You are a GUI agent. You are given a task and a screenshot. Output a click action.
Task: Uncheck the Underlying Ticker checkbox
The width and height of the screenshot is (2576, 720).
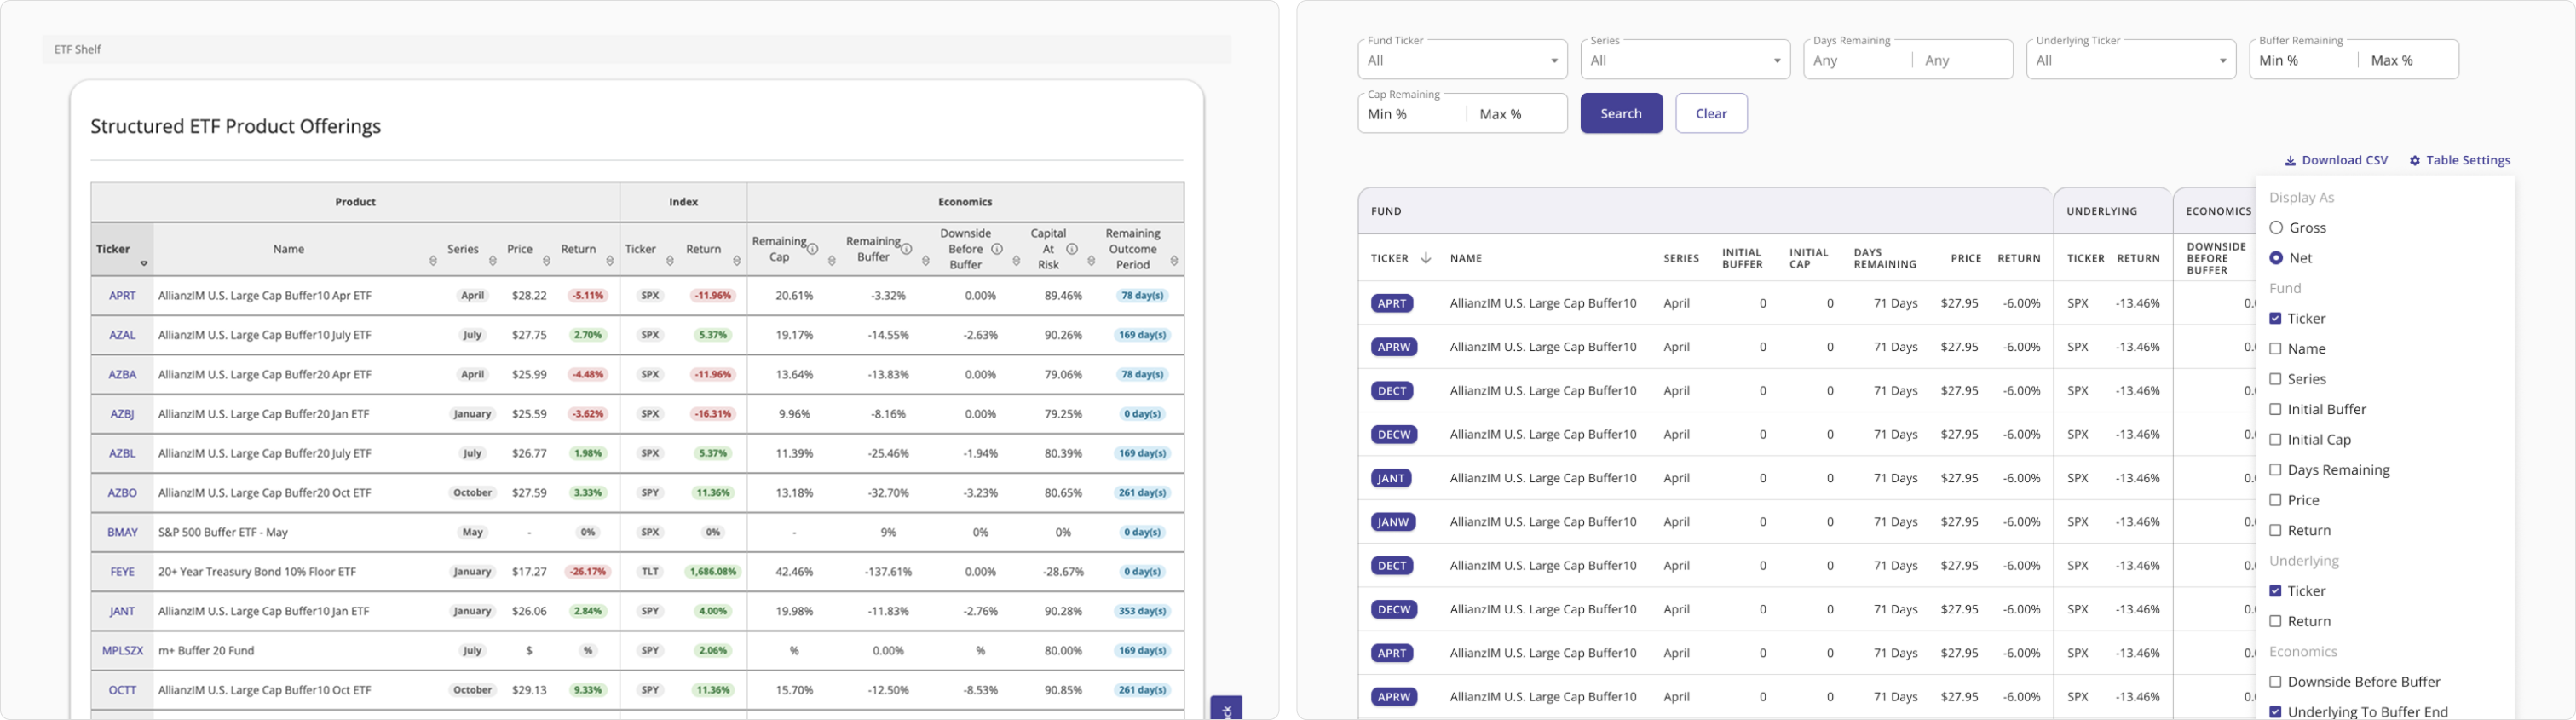pyautogui.click(x=2276, y=591)
